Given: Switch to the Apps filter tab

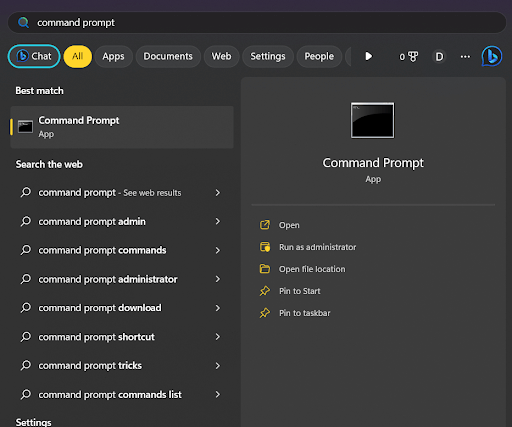Looking at the screenshot, I should click(113, 56).
